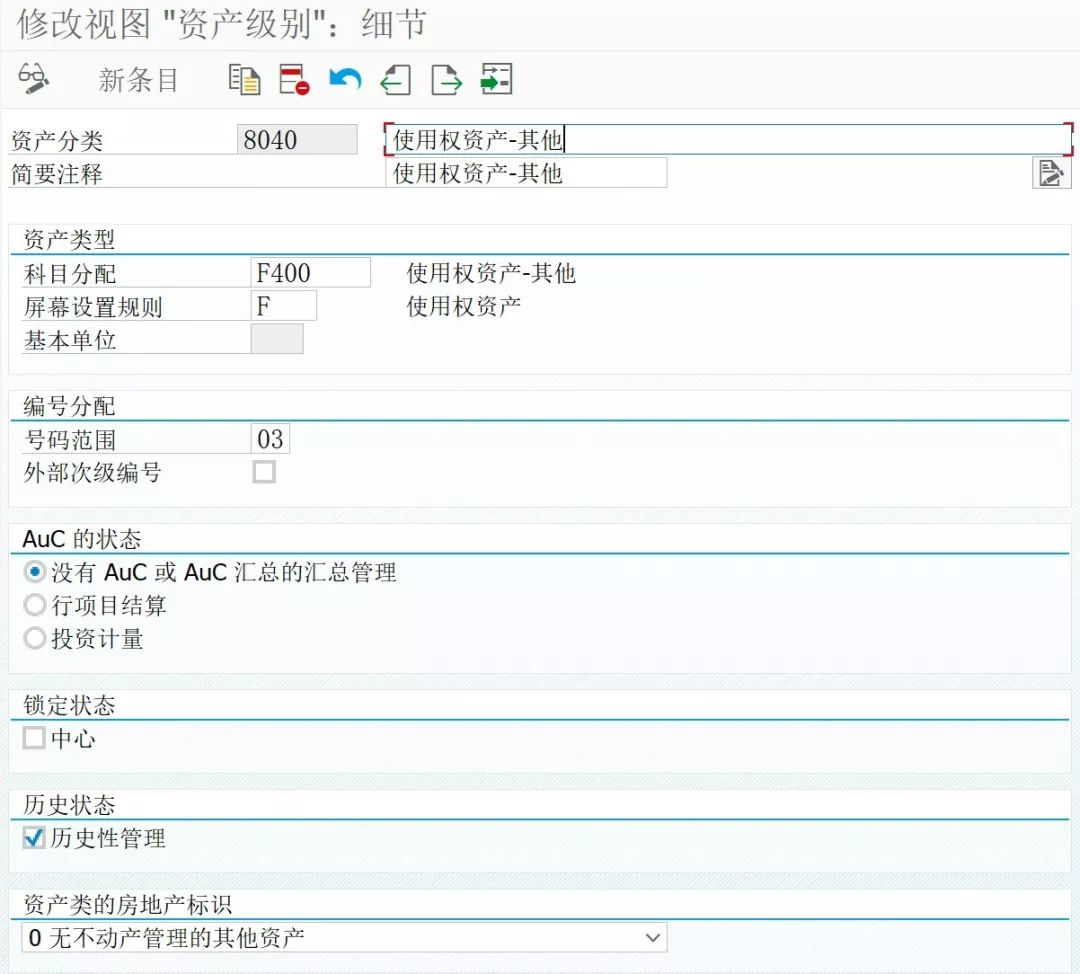Choose the 没有 AuC 汇总管理 option
1080x974 pixels.
click(x=33, y=573)
